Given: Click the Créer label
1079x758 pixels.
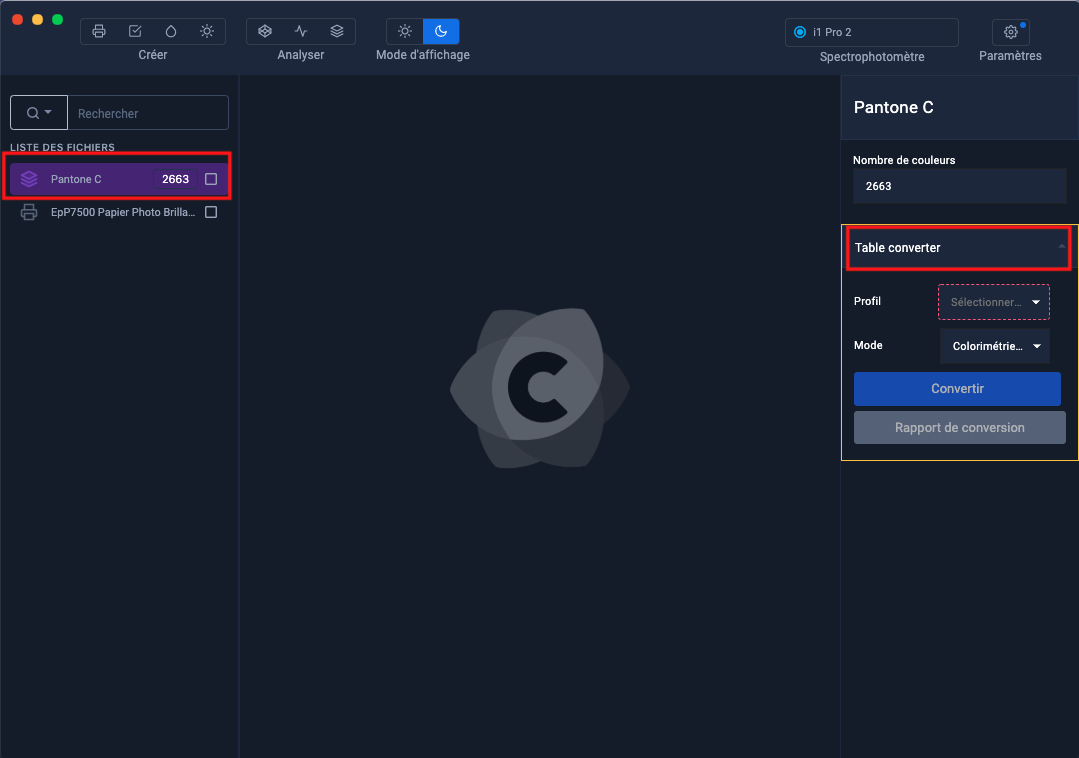Looking at the screenshot, I should 153,55.
